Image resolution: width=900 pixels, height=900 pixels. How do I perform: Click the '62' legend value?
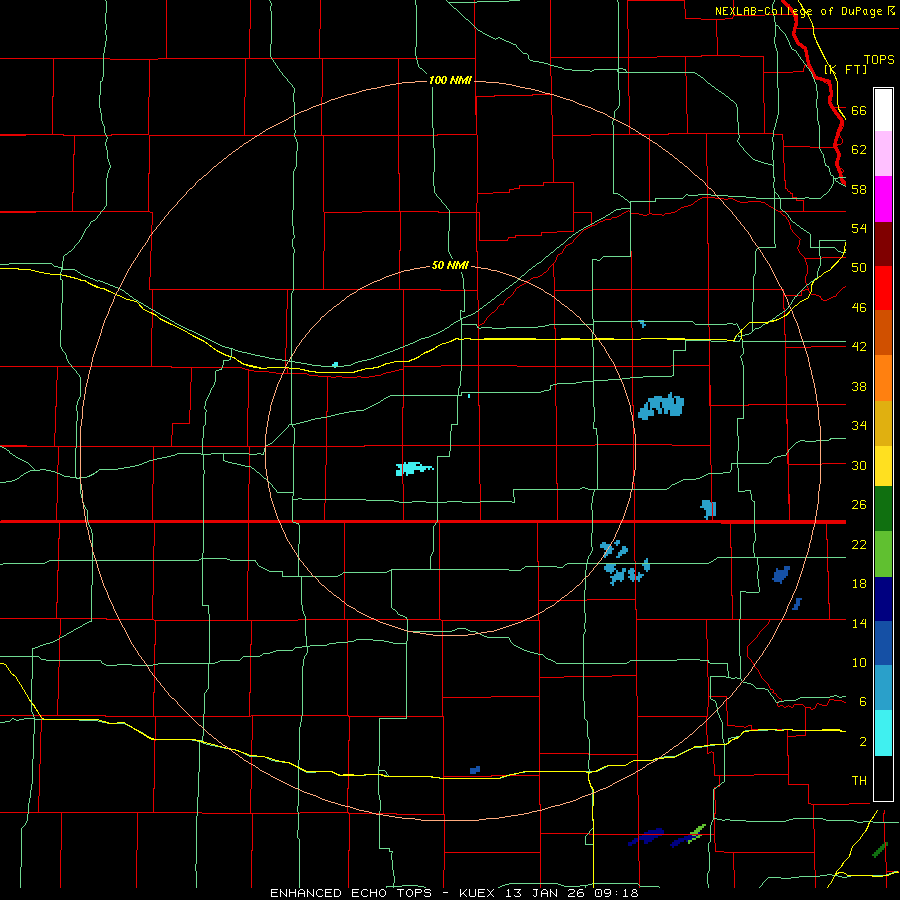coord(859,150)
